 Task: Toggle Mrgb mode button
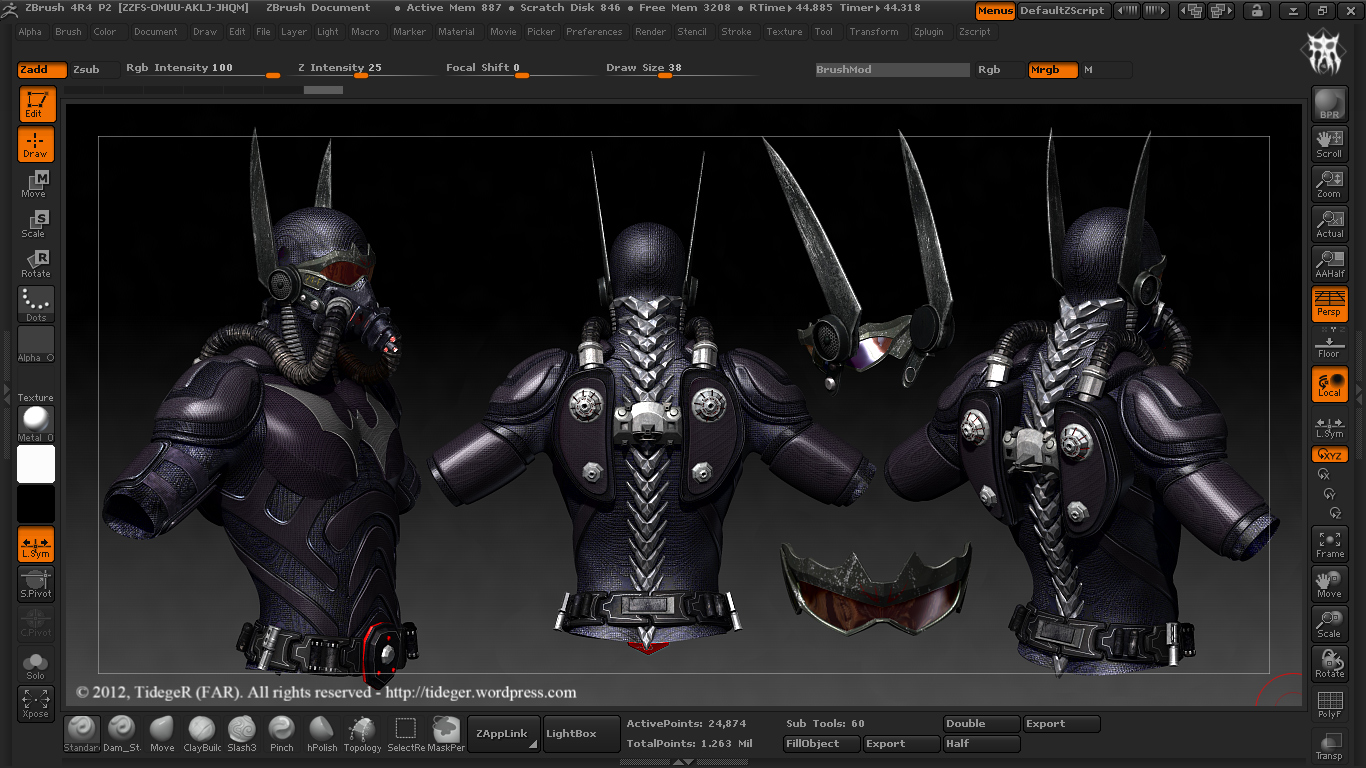(1053, 70)
